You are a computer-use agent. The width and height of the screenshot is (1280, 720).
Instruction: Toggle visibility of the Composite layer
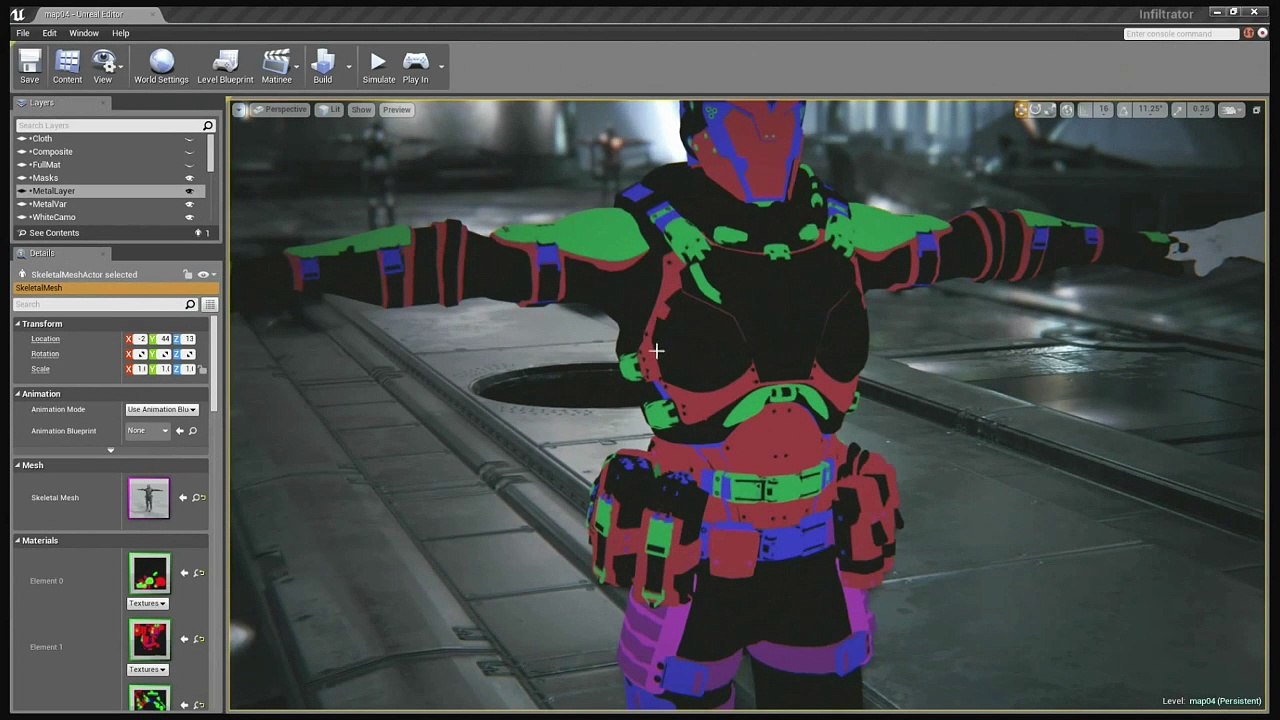189,152
